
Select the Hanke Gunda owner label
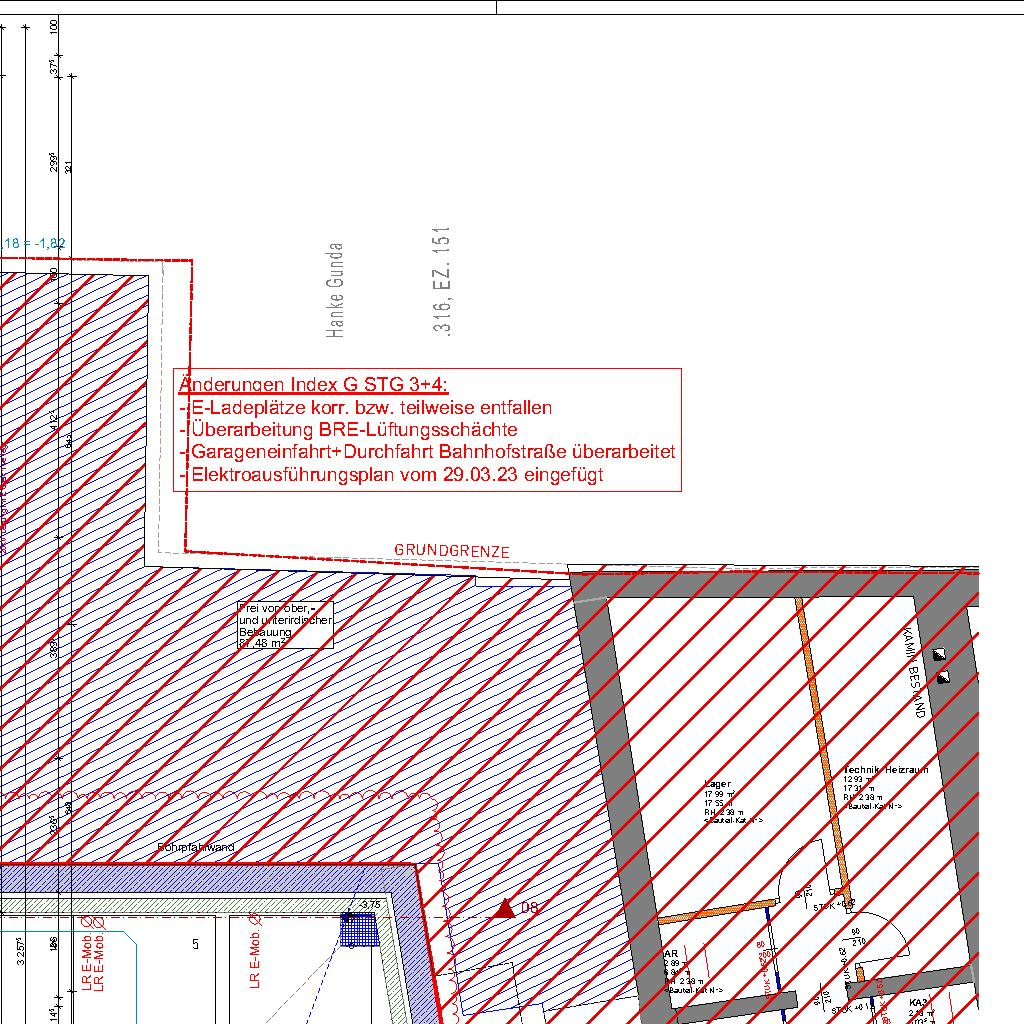pos(336,290)
